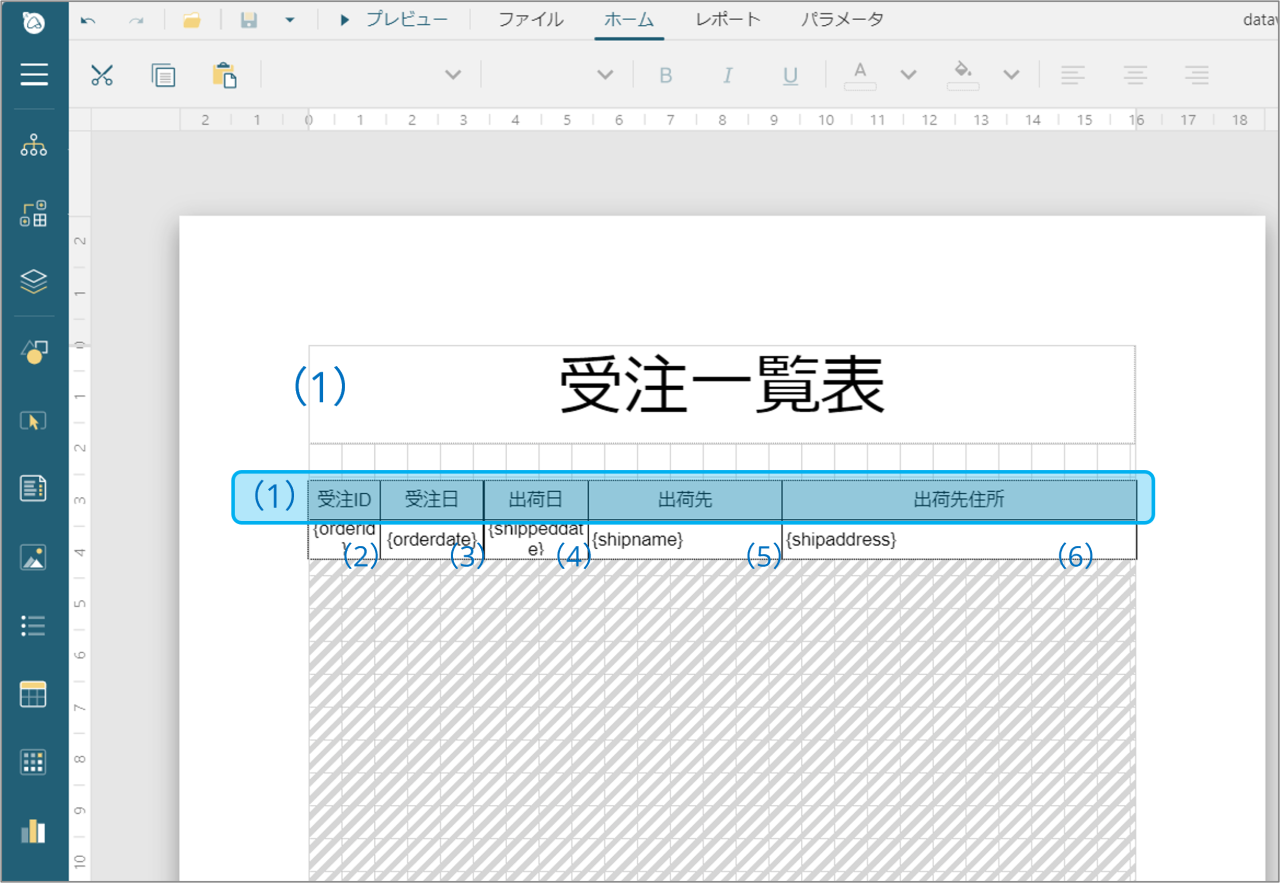The width and height of the screenshot is (1280, 883).
Task: Expand the save options arrow
Action: coord(289,20)
